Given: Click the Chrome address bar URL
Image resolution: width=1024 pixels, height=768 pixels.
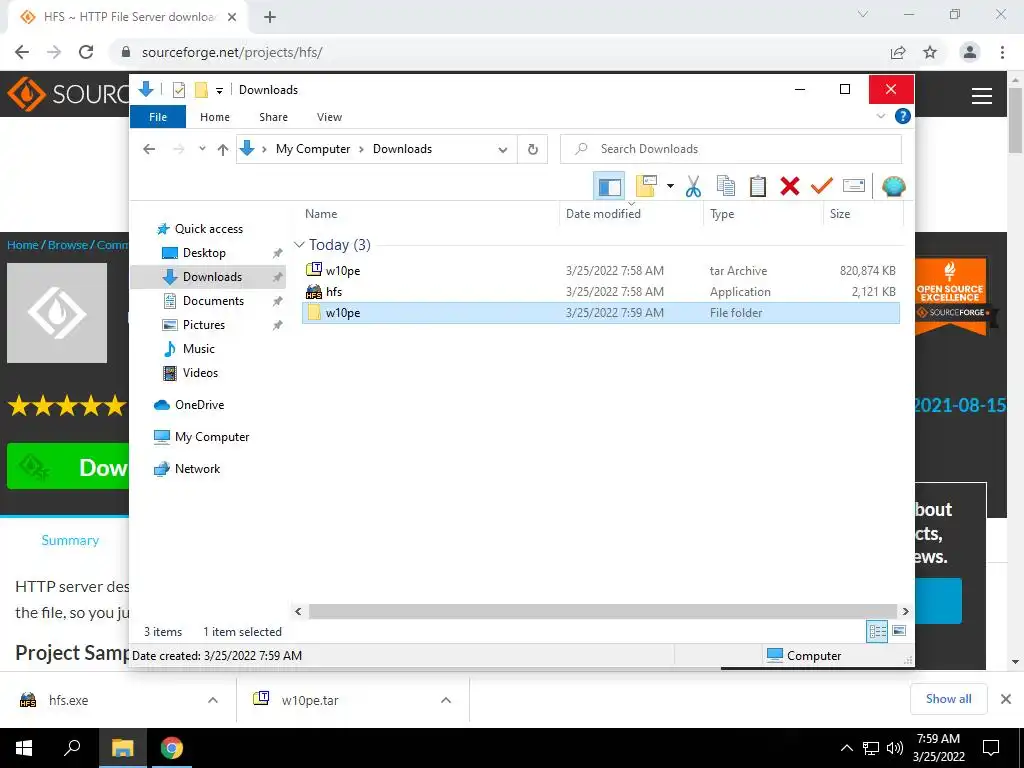Looking at the screenshot, I should coord(232,52).
